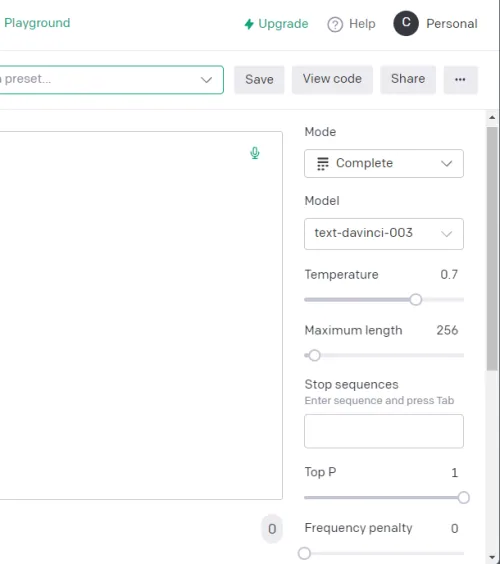Click the Model label
Viewport: 500px width, 564px height.
pyautogui.click(x=322, y=201)
